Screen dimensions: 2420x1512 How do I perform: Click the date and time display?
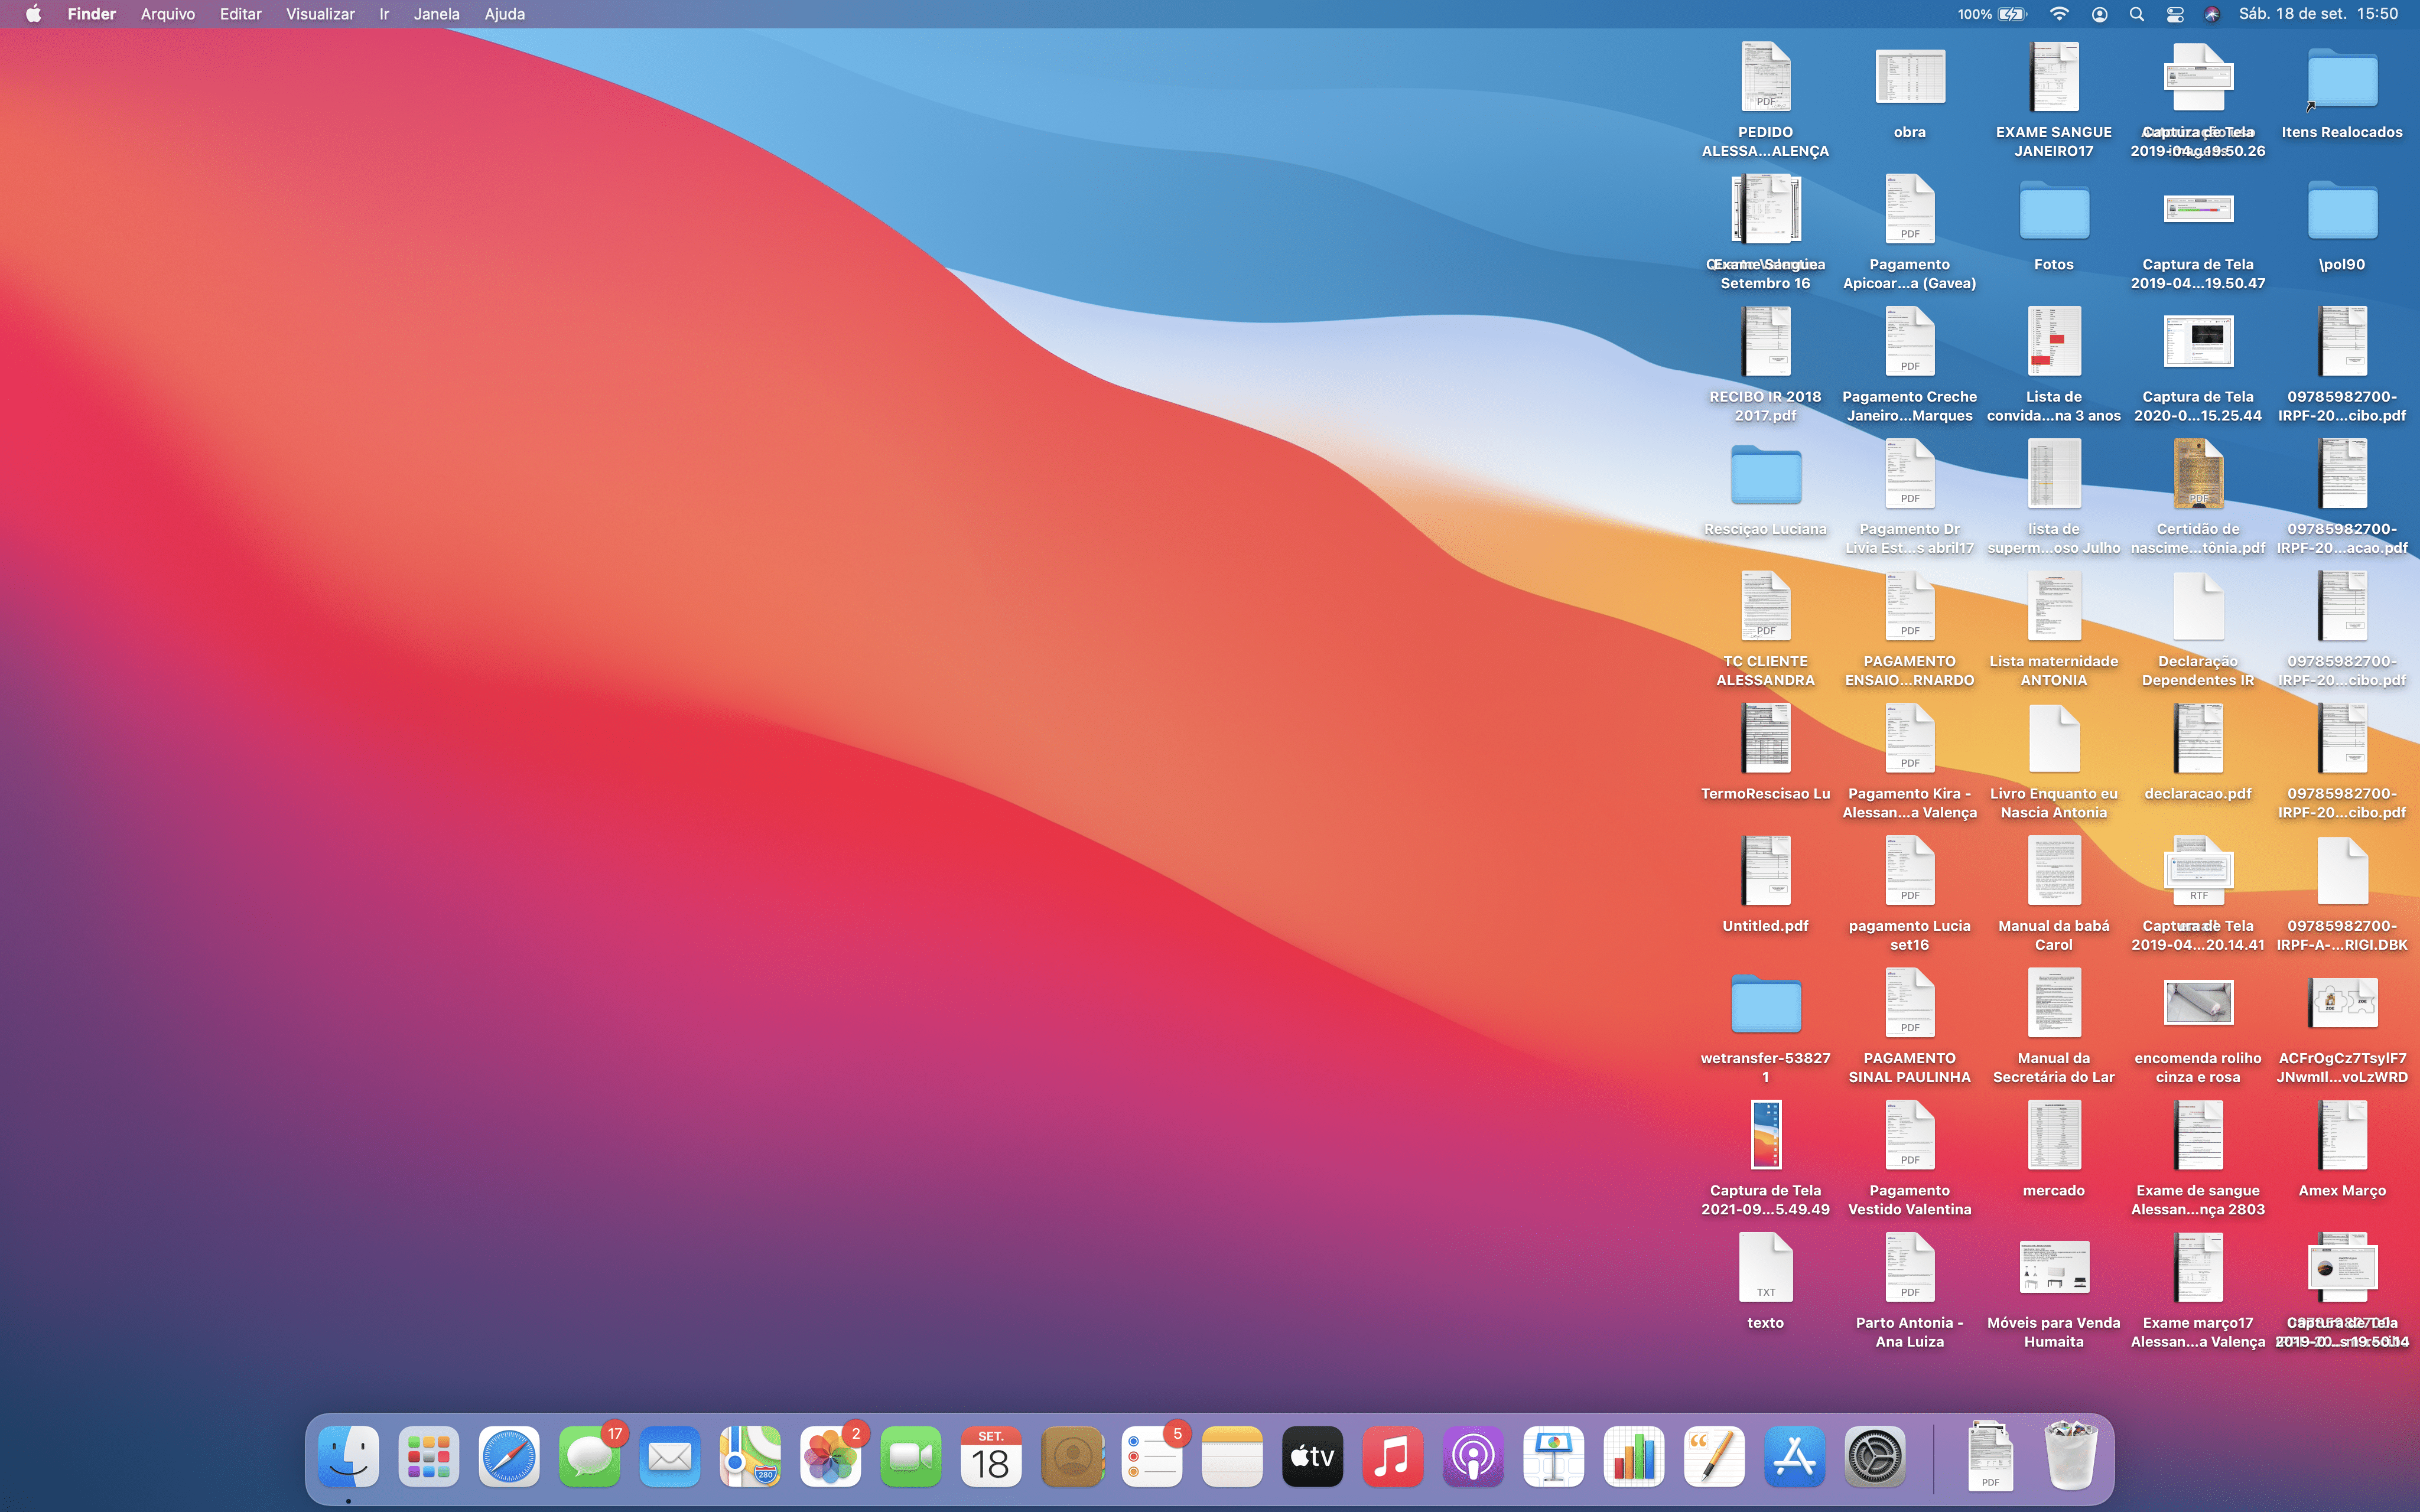(x=2318, y=14)
